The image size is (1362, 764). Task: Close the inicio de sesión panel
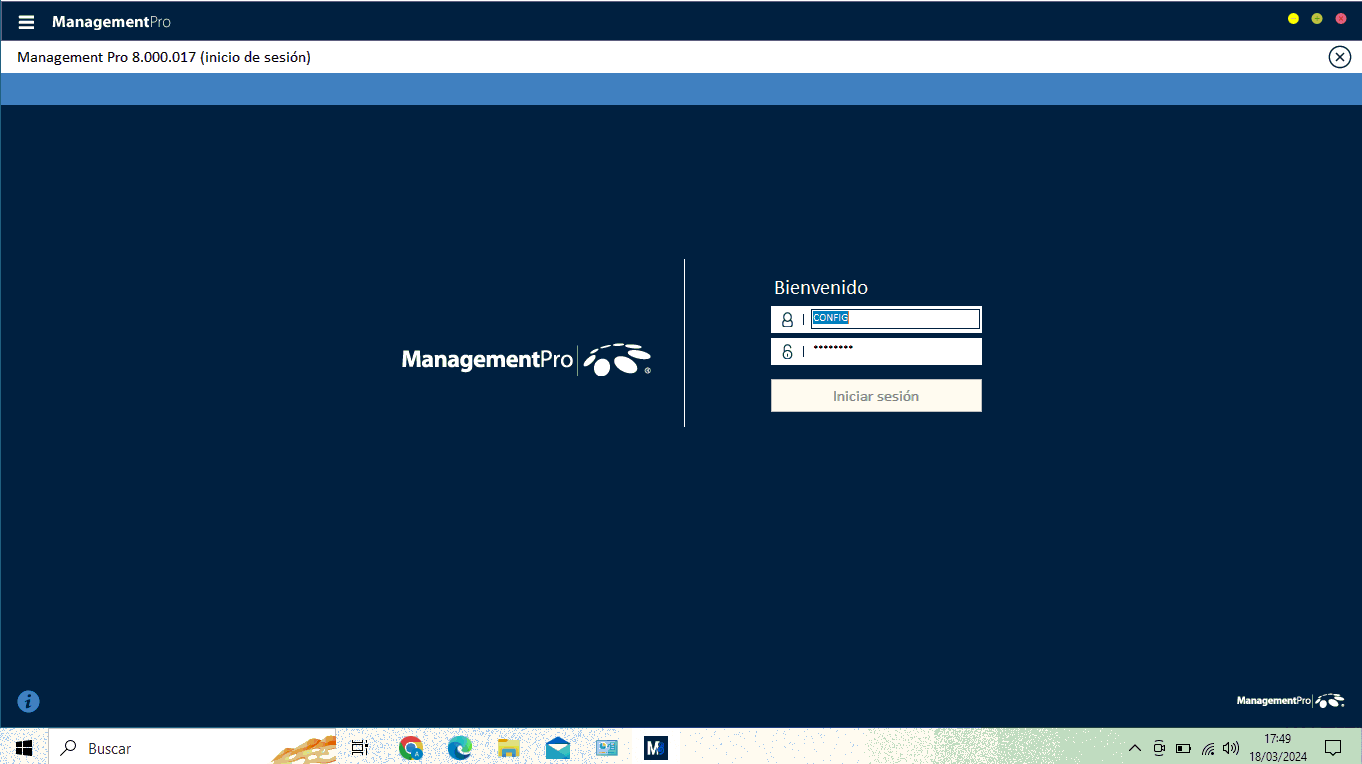1339,57
